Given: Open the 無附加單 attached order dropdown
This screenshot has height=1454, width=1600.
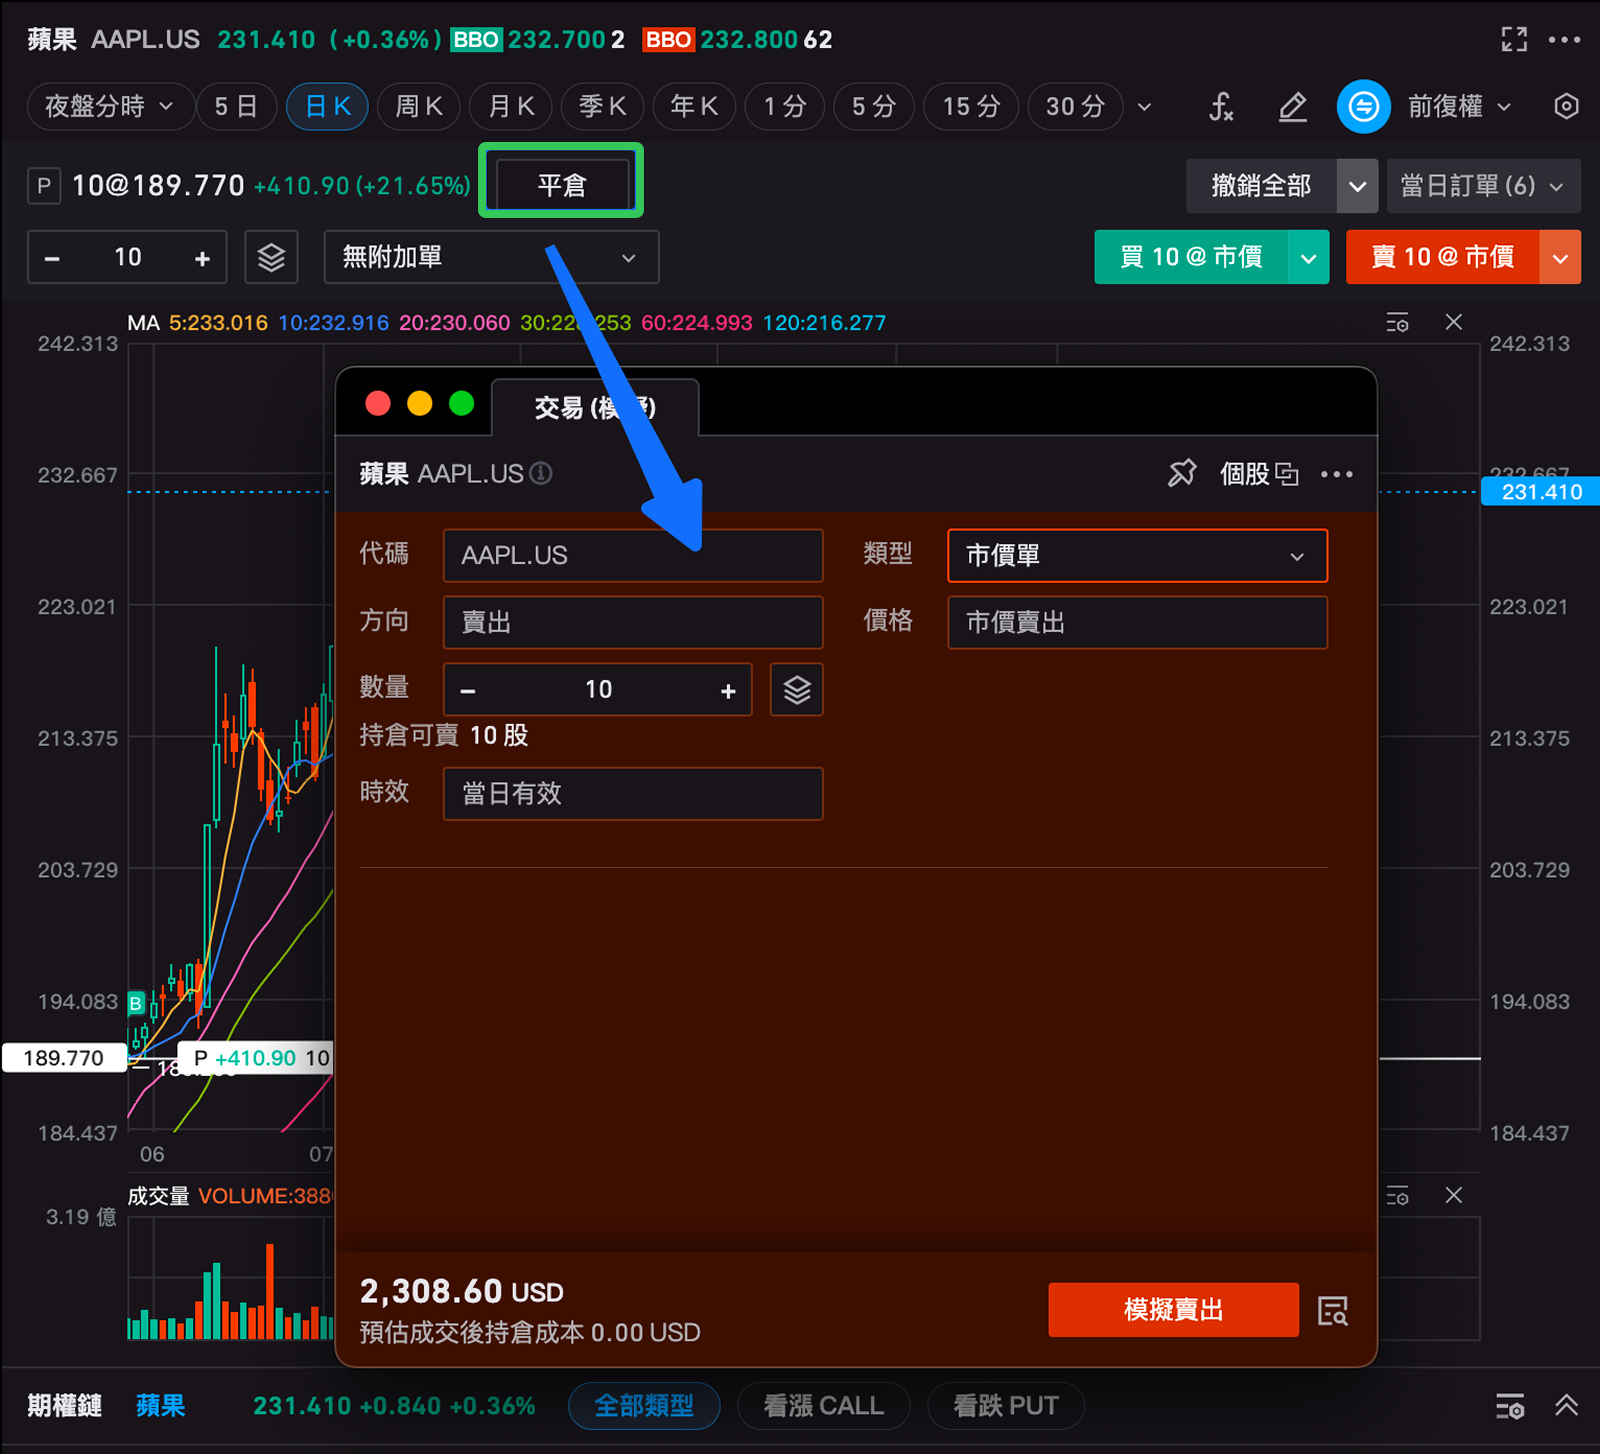Looking at the screenshot, I should pos(491,258).
